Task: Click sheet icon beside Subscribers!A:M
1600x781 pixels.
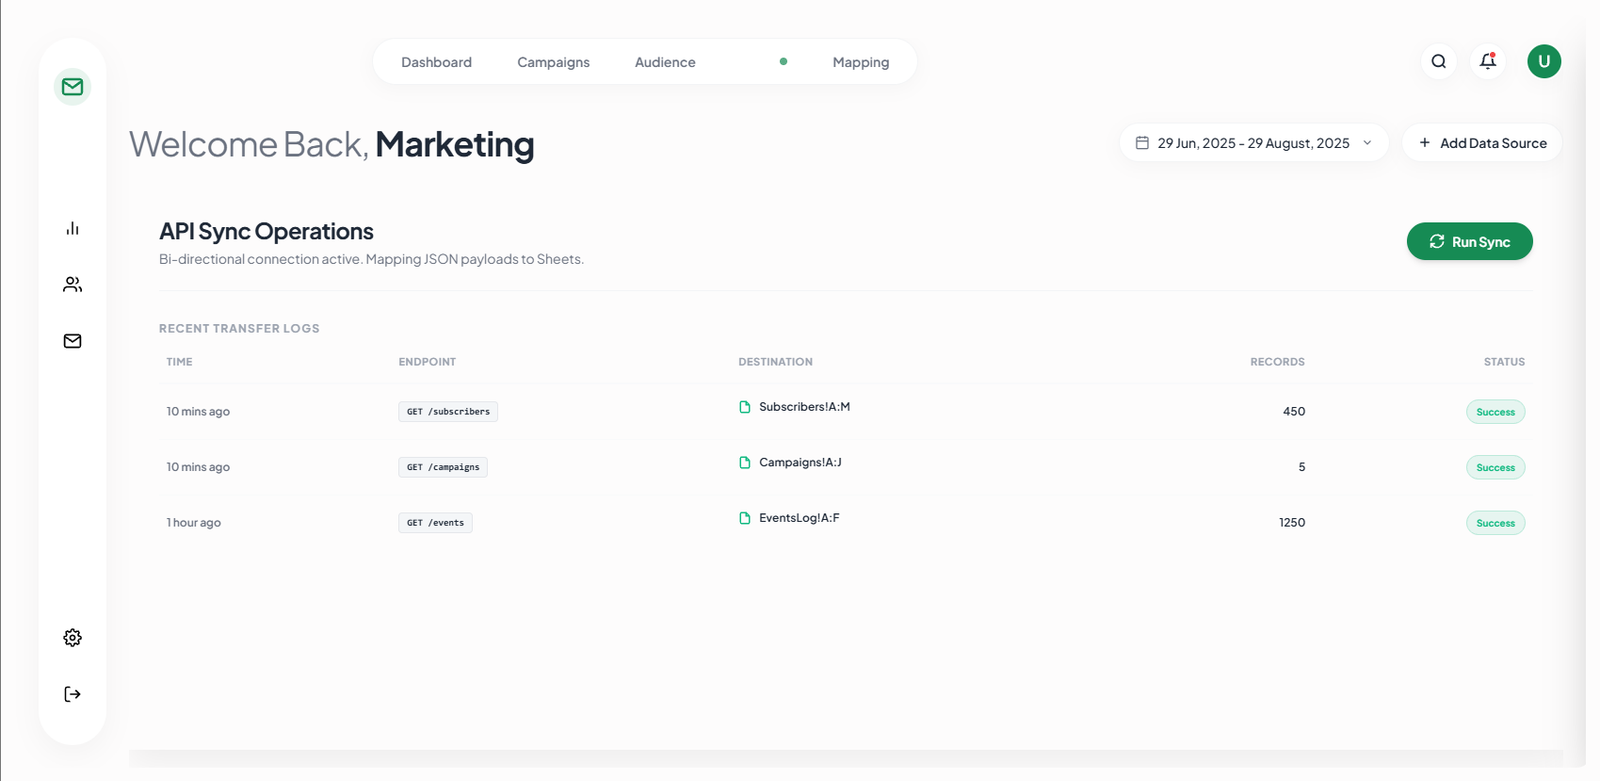Action: coord(745,407)
